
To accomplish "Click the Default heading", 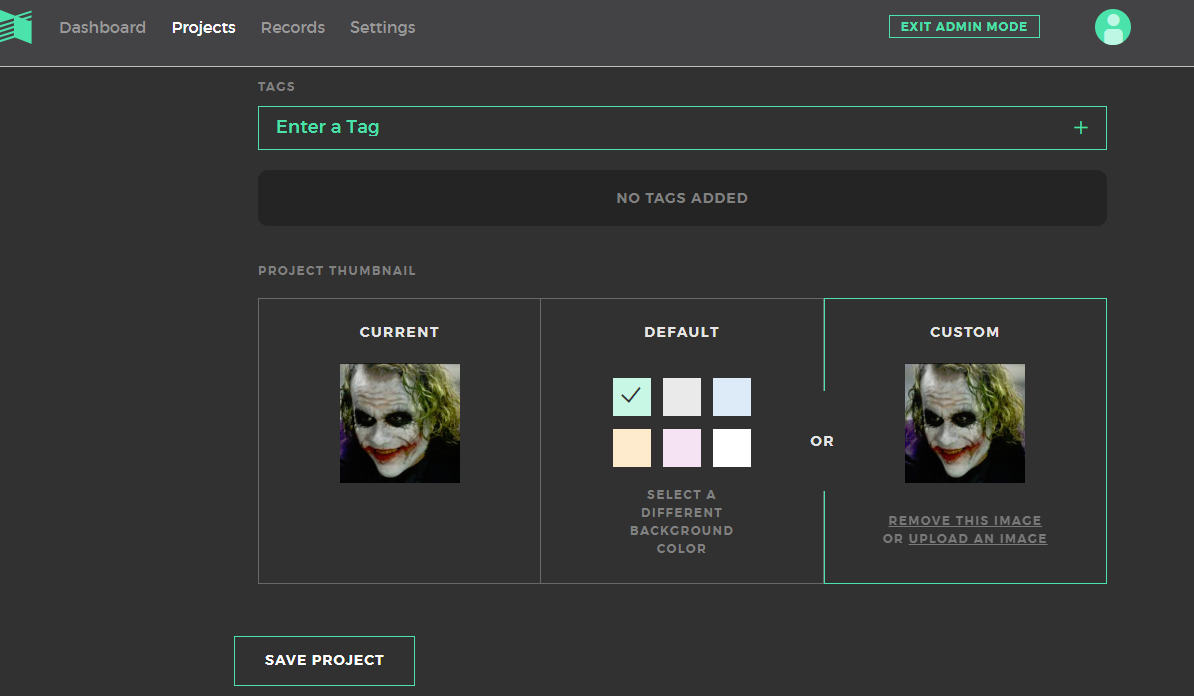I will point(682,332).
